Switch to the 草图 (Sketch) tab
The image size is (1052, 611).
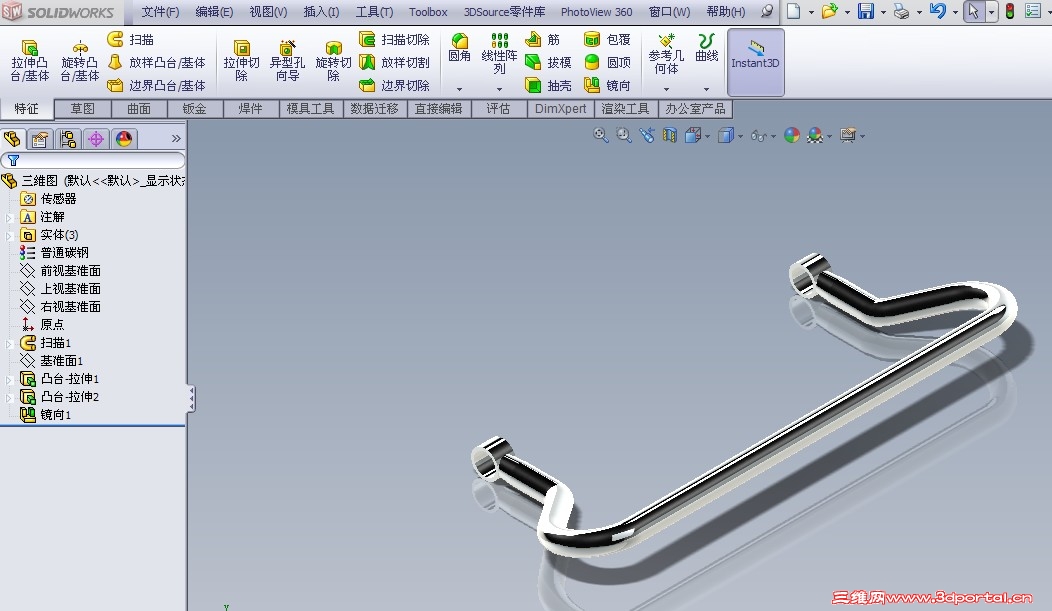click(x=83, y=109)
